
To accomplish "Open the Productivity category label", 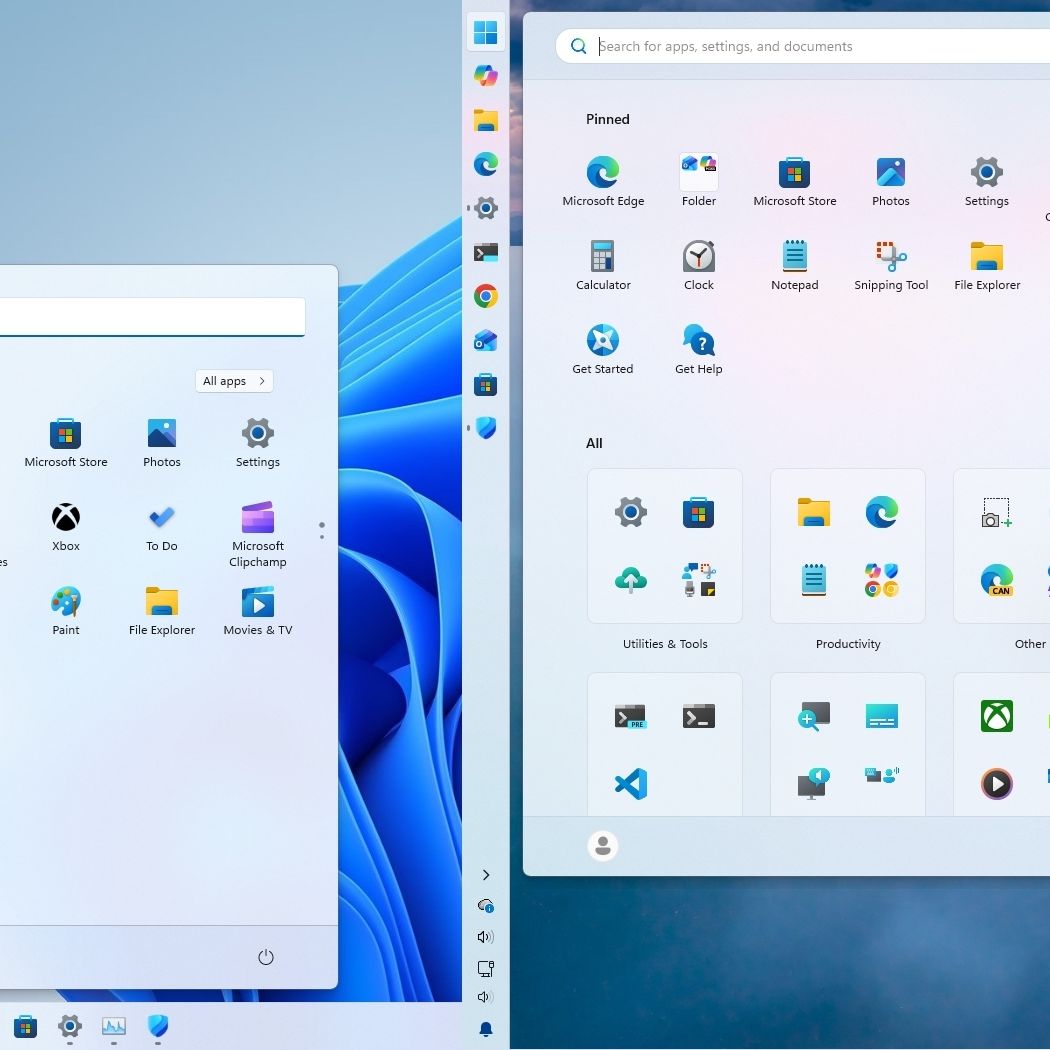I will (x=848, y=644).
